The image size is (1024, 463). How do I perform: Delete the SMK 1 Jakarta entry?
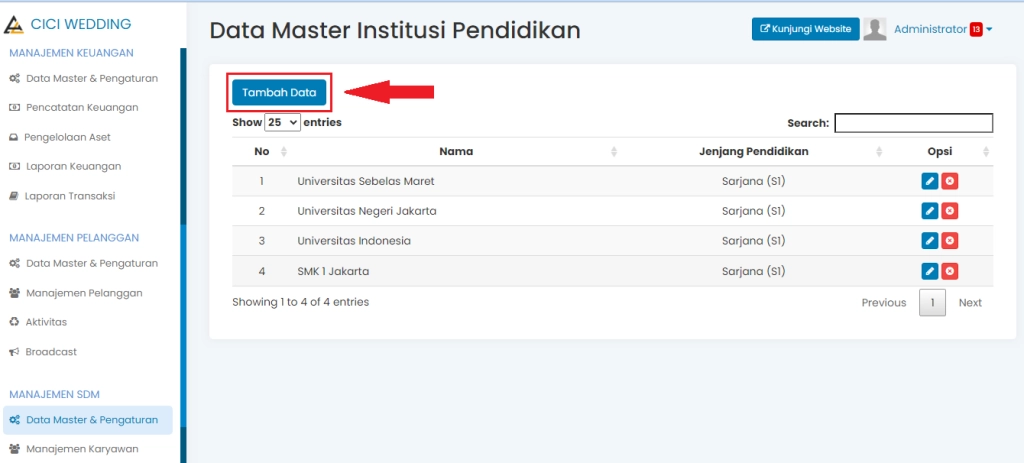950,271
